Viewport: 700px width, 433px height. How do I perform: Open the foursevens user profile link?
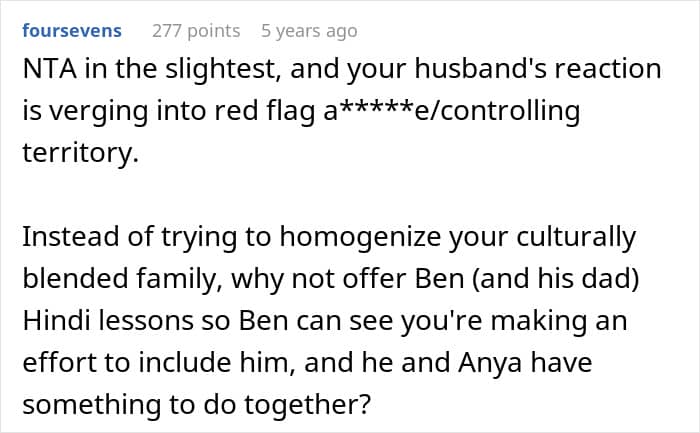[x=72, y=31]
